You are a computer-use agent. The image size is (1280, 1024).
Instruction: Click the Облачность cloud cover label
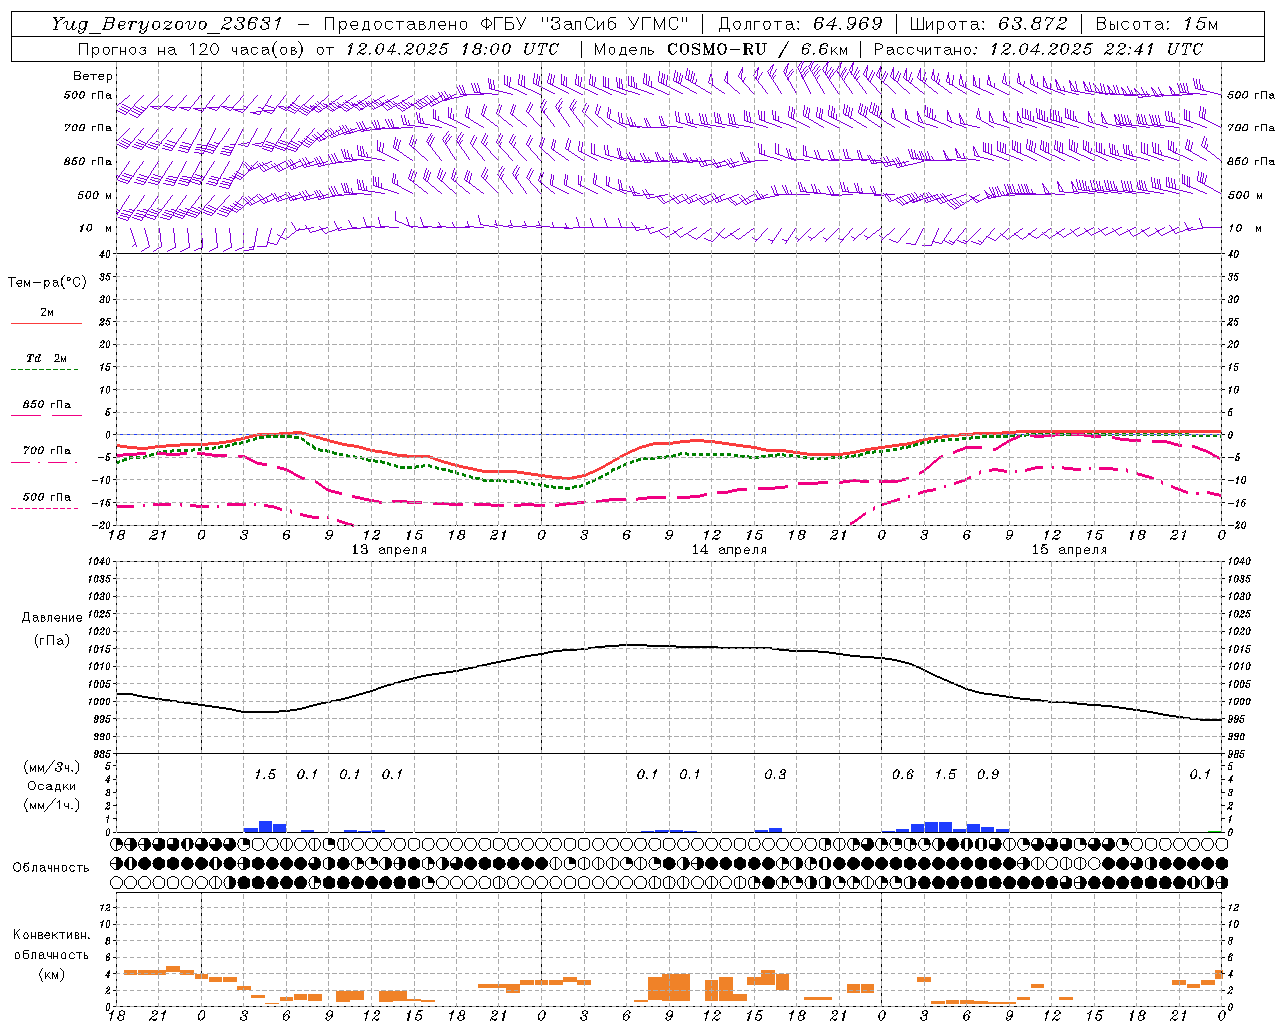click(51, 868)
